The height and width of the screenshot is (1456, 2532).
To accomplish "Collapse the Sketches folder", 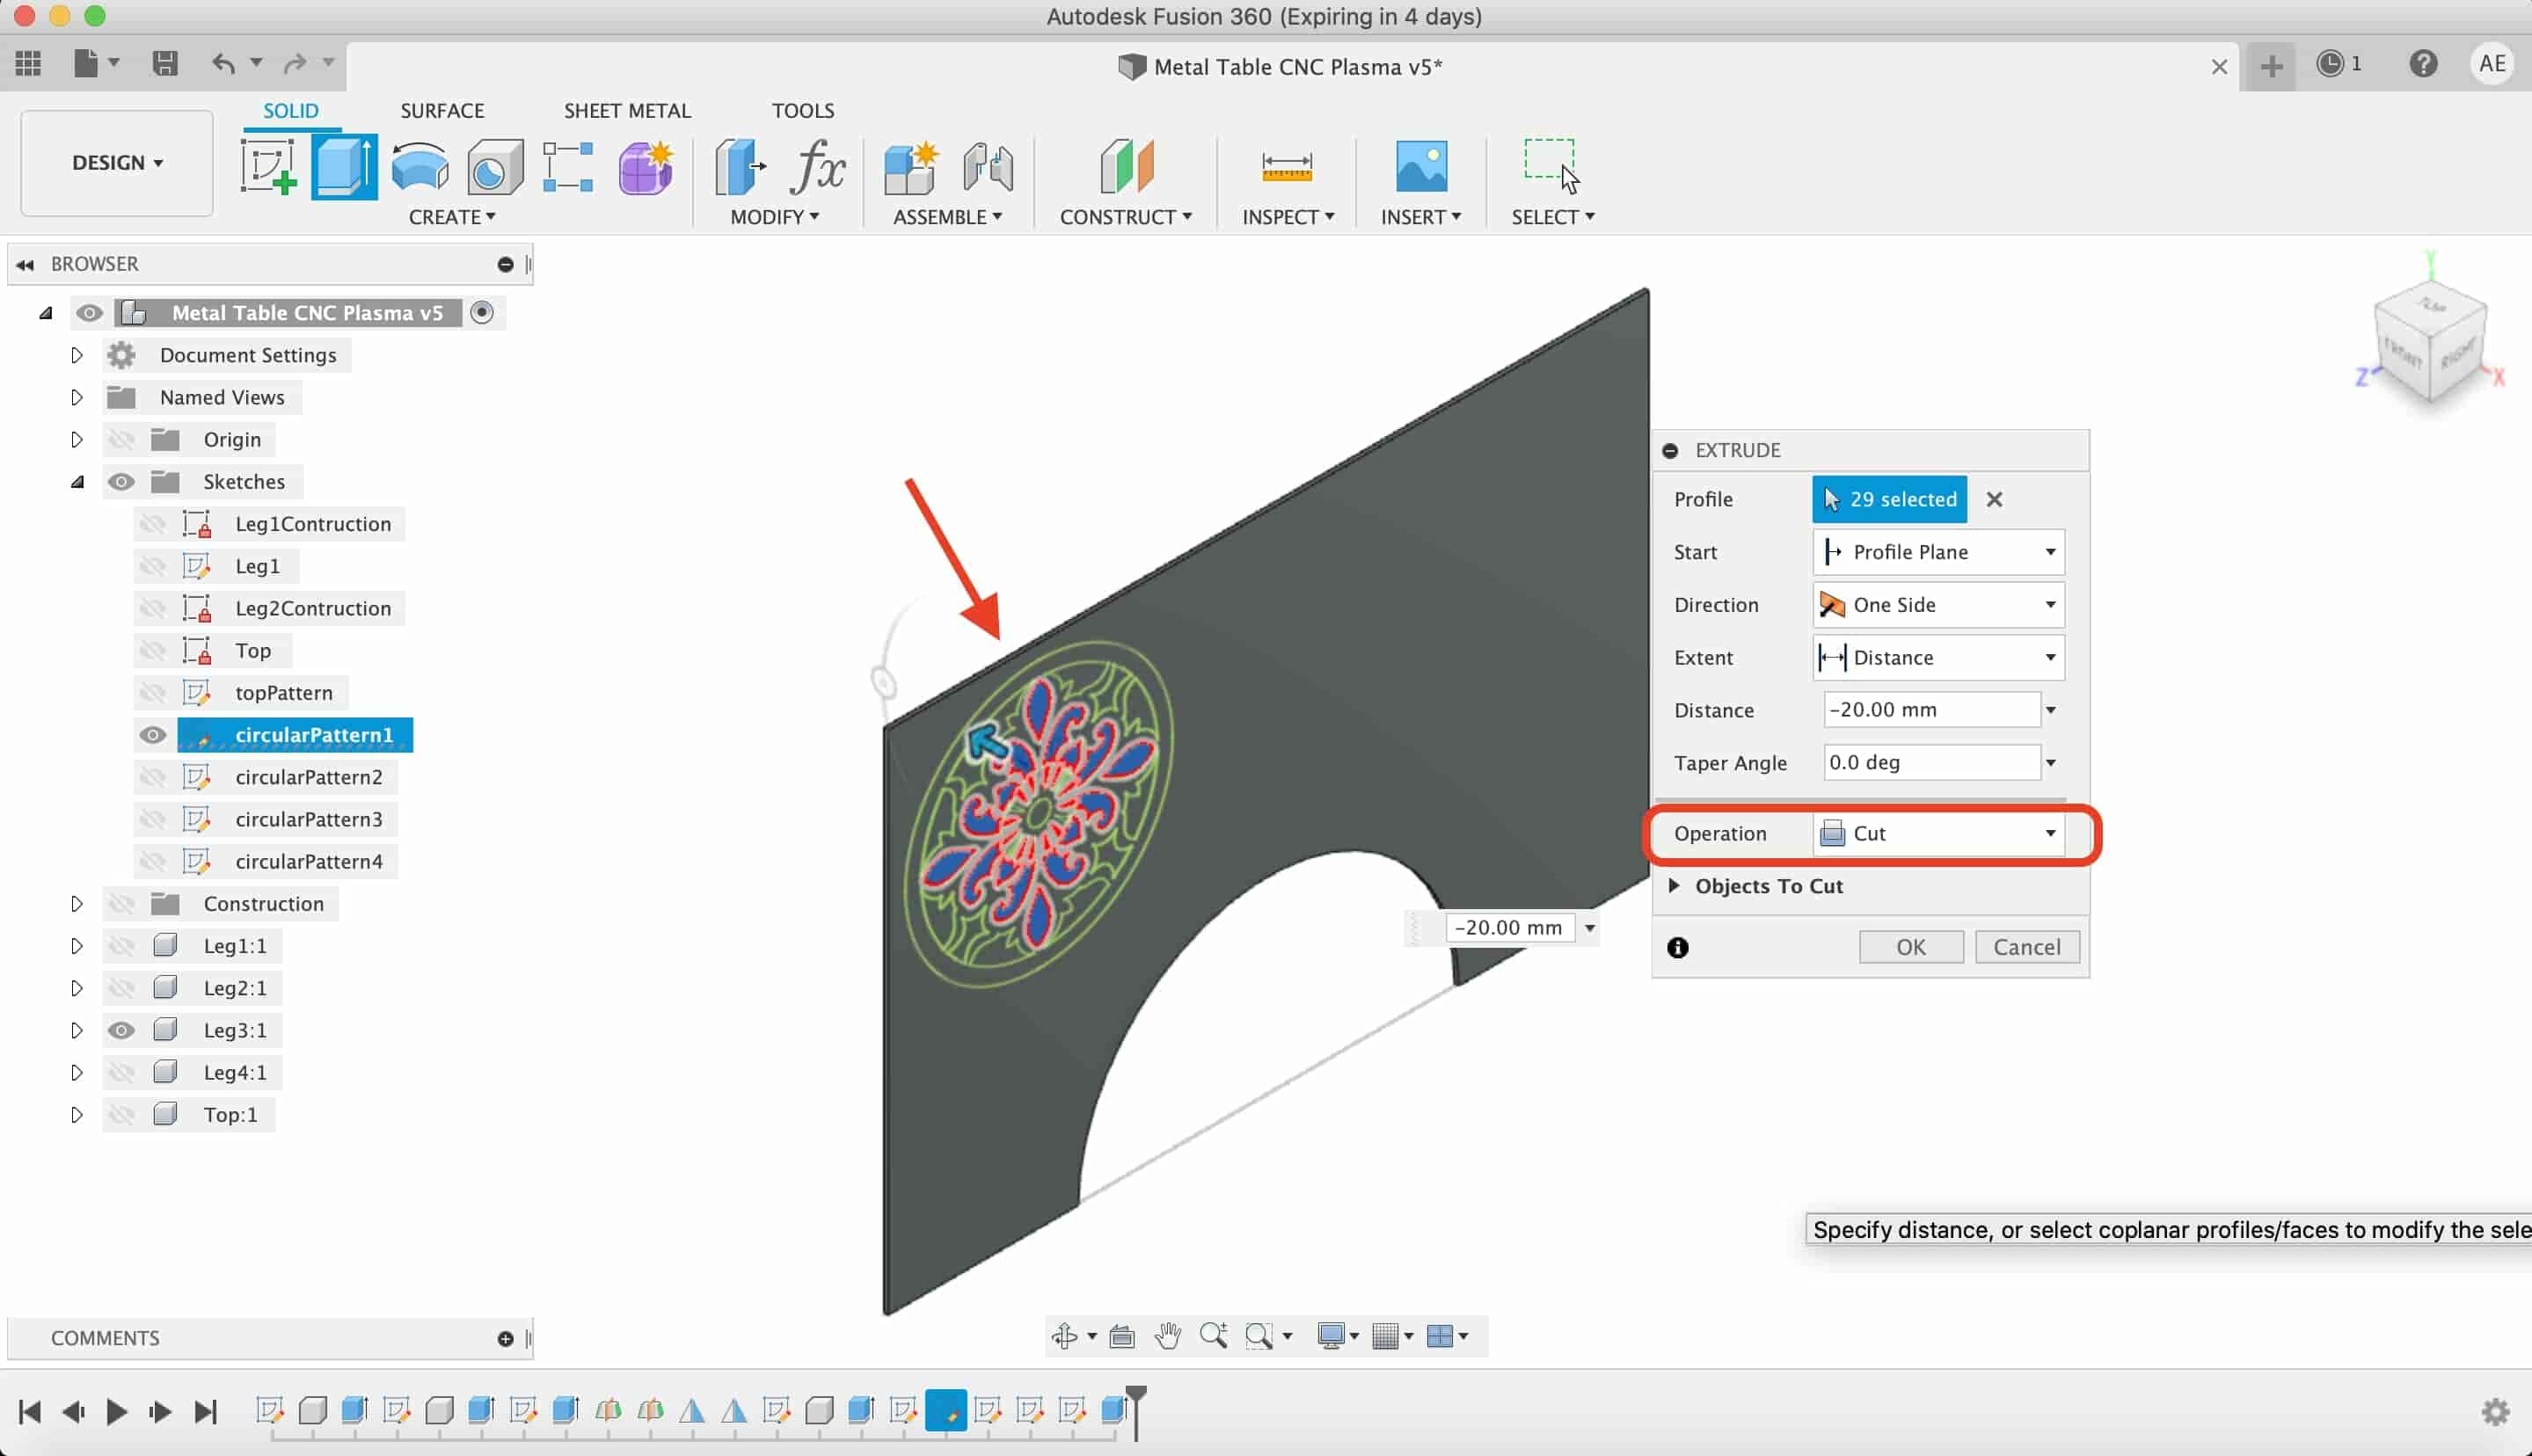I will (x=77, y=482).
